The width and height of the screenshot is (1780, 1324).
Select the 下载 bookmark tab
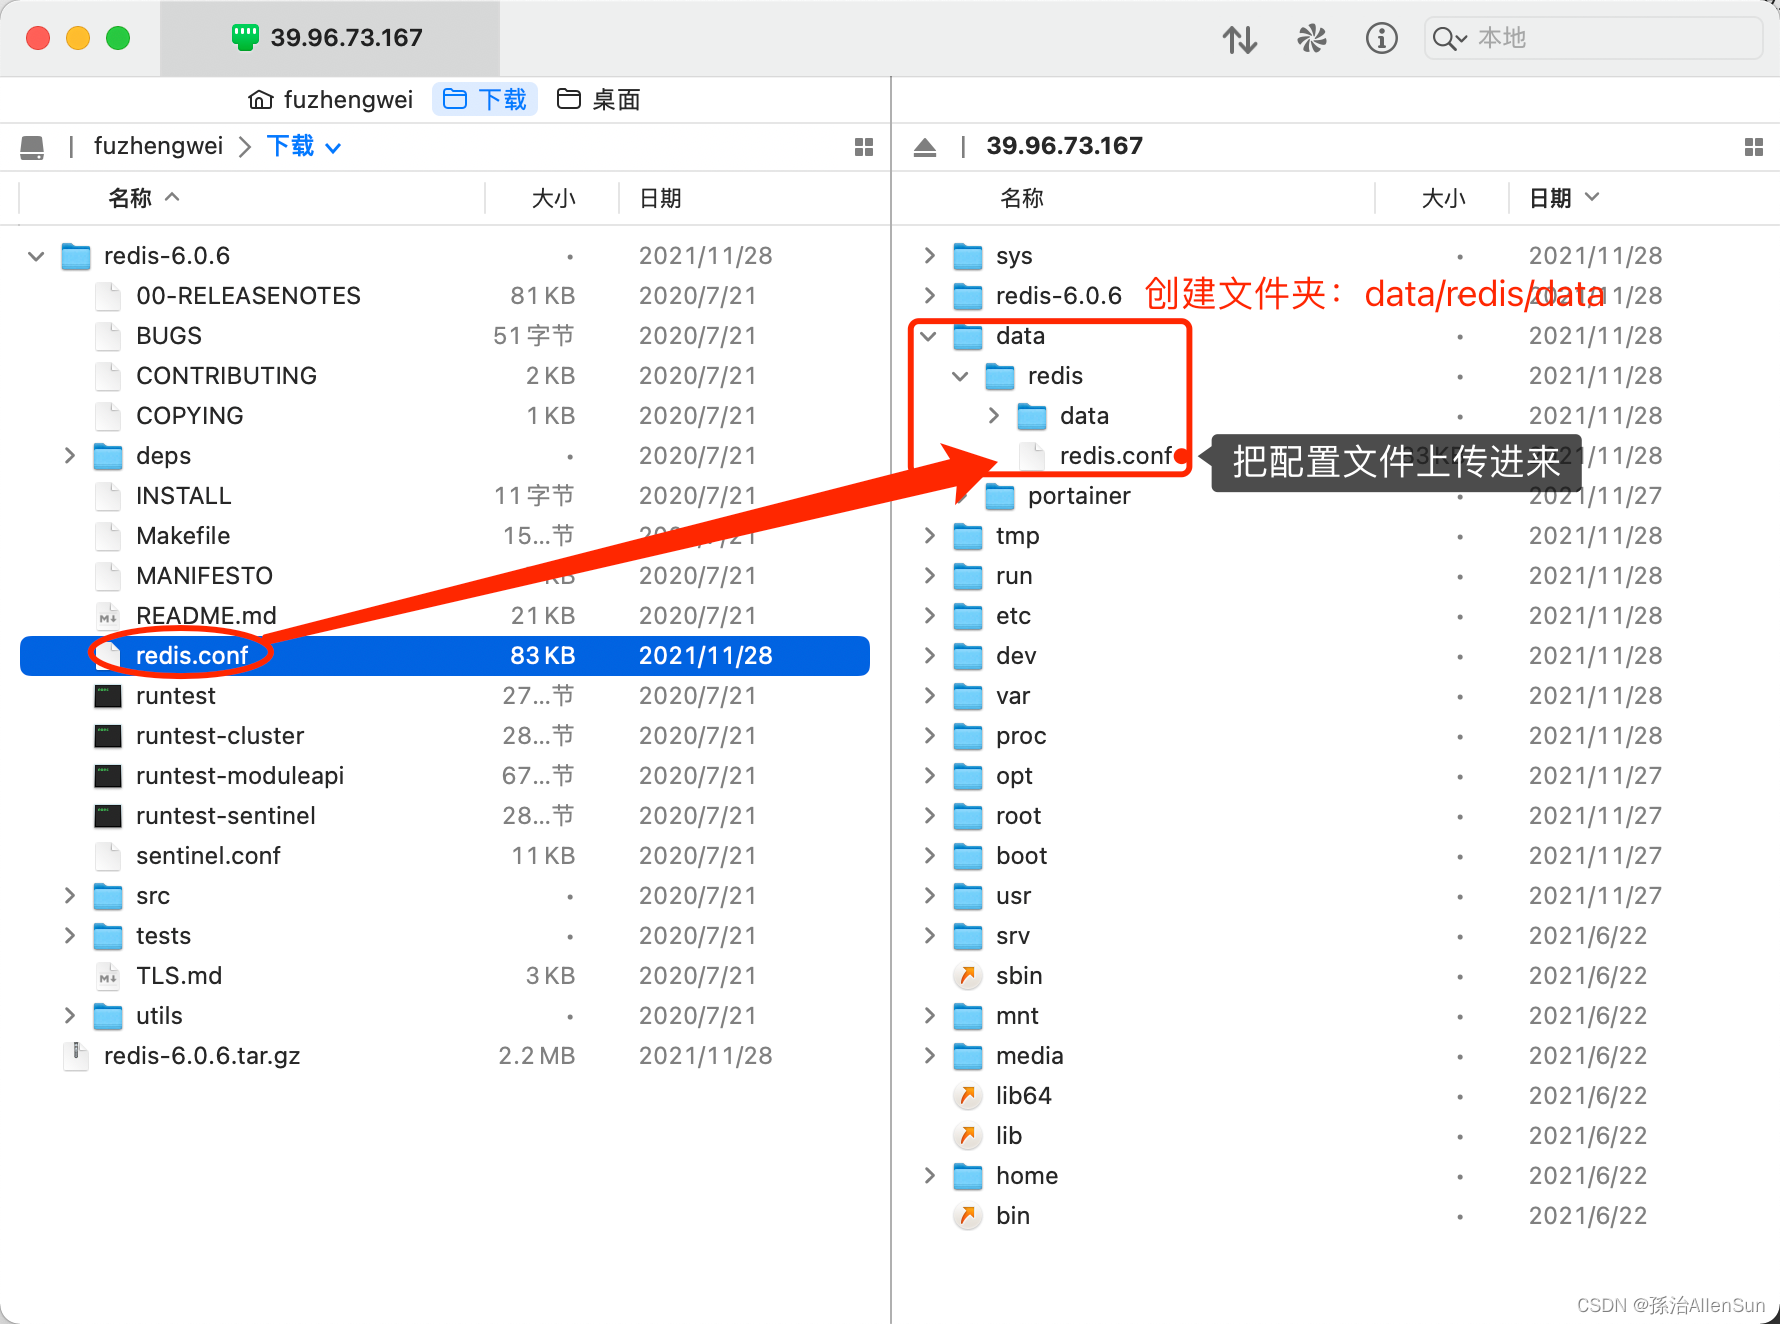tap(485, 99)
